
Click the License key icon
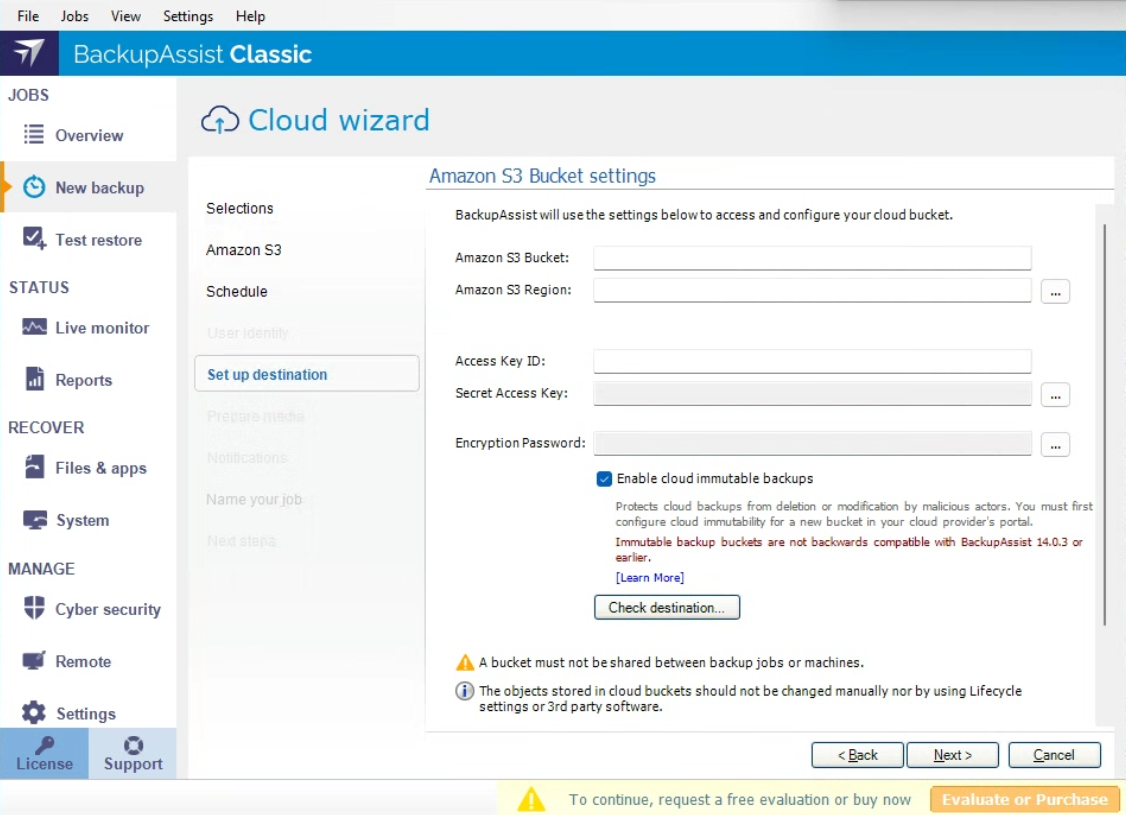(44, 745)
